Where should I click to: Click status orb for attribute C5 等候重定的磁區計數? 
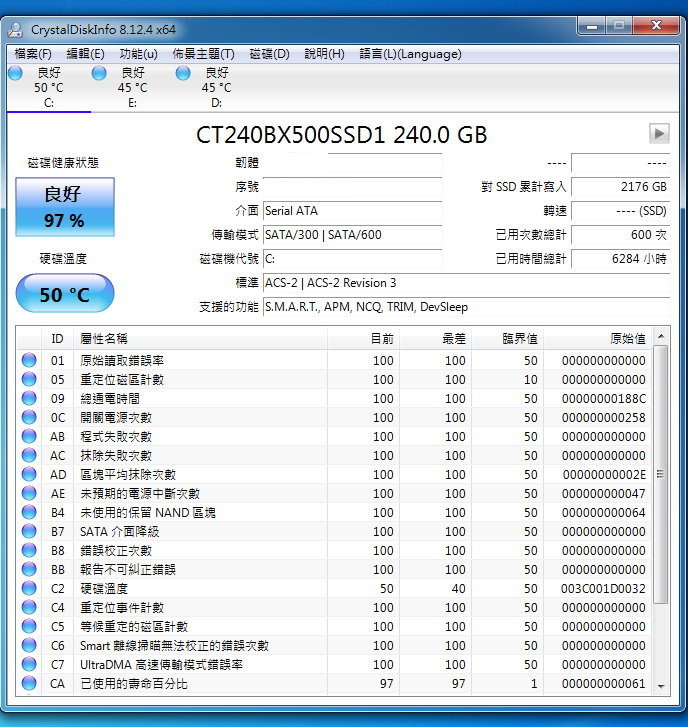29,626
